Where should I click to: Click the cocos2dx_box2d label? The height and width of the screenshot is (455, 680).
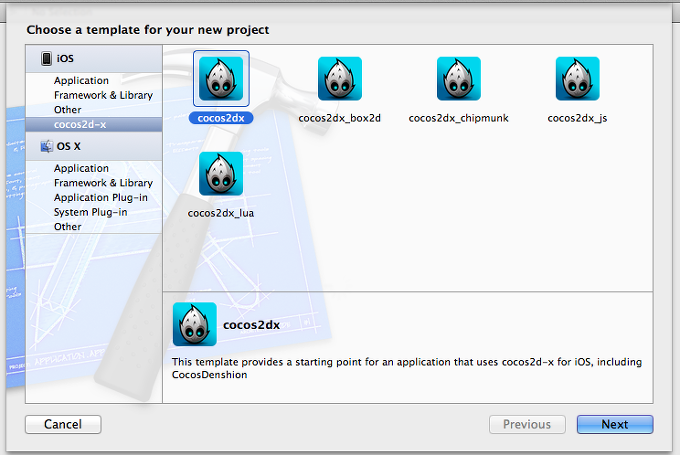point(340,118)
